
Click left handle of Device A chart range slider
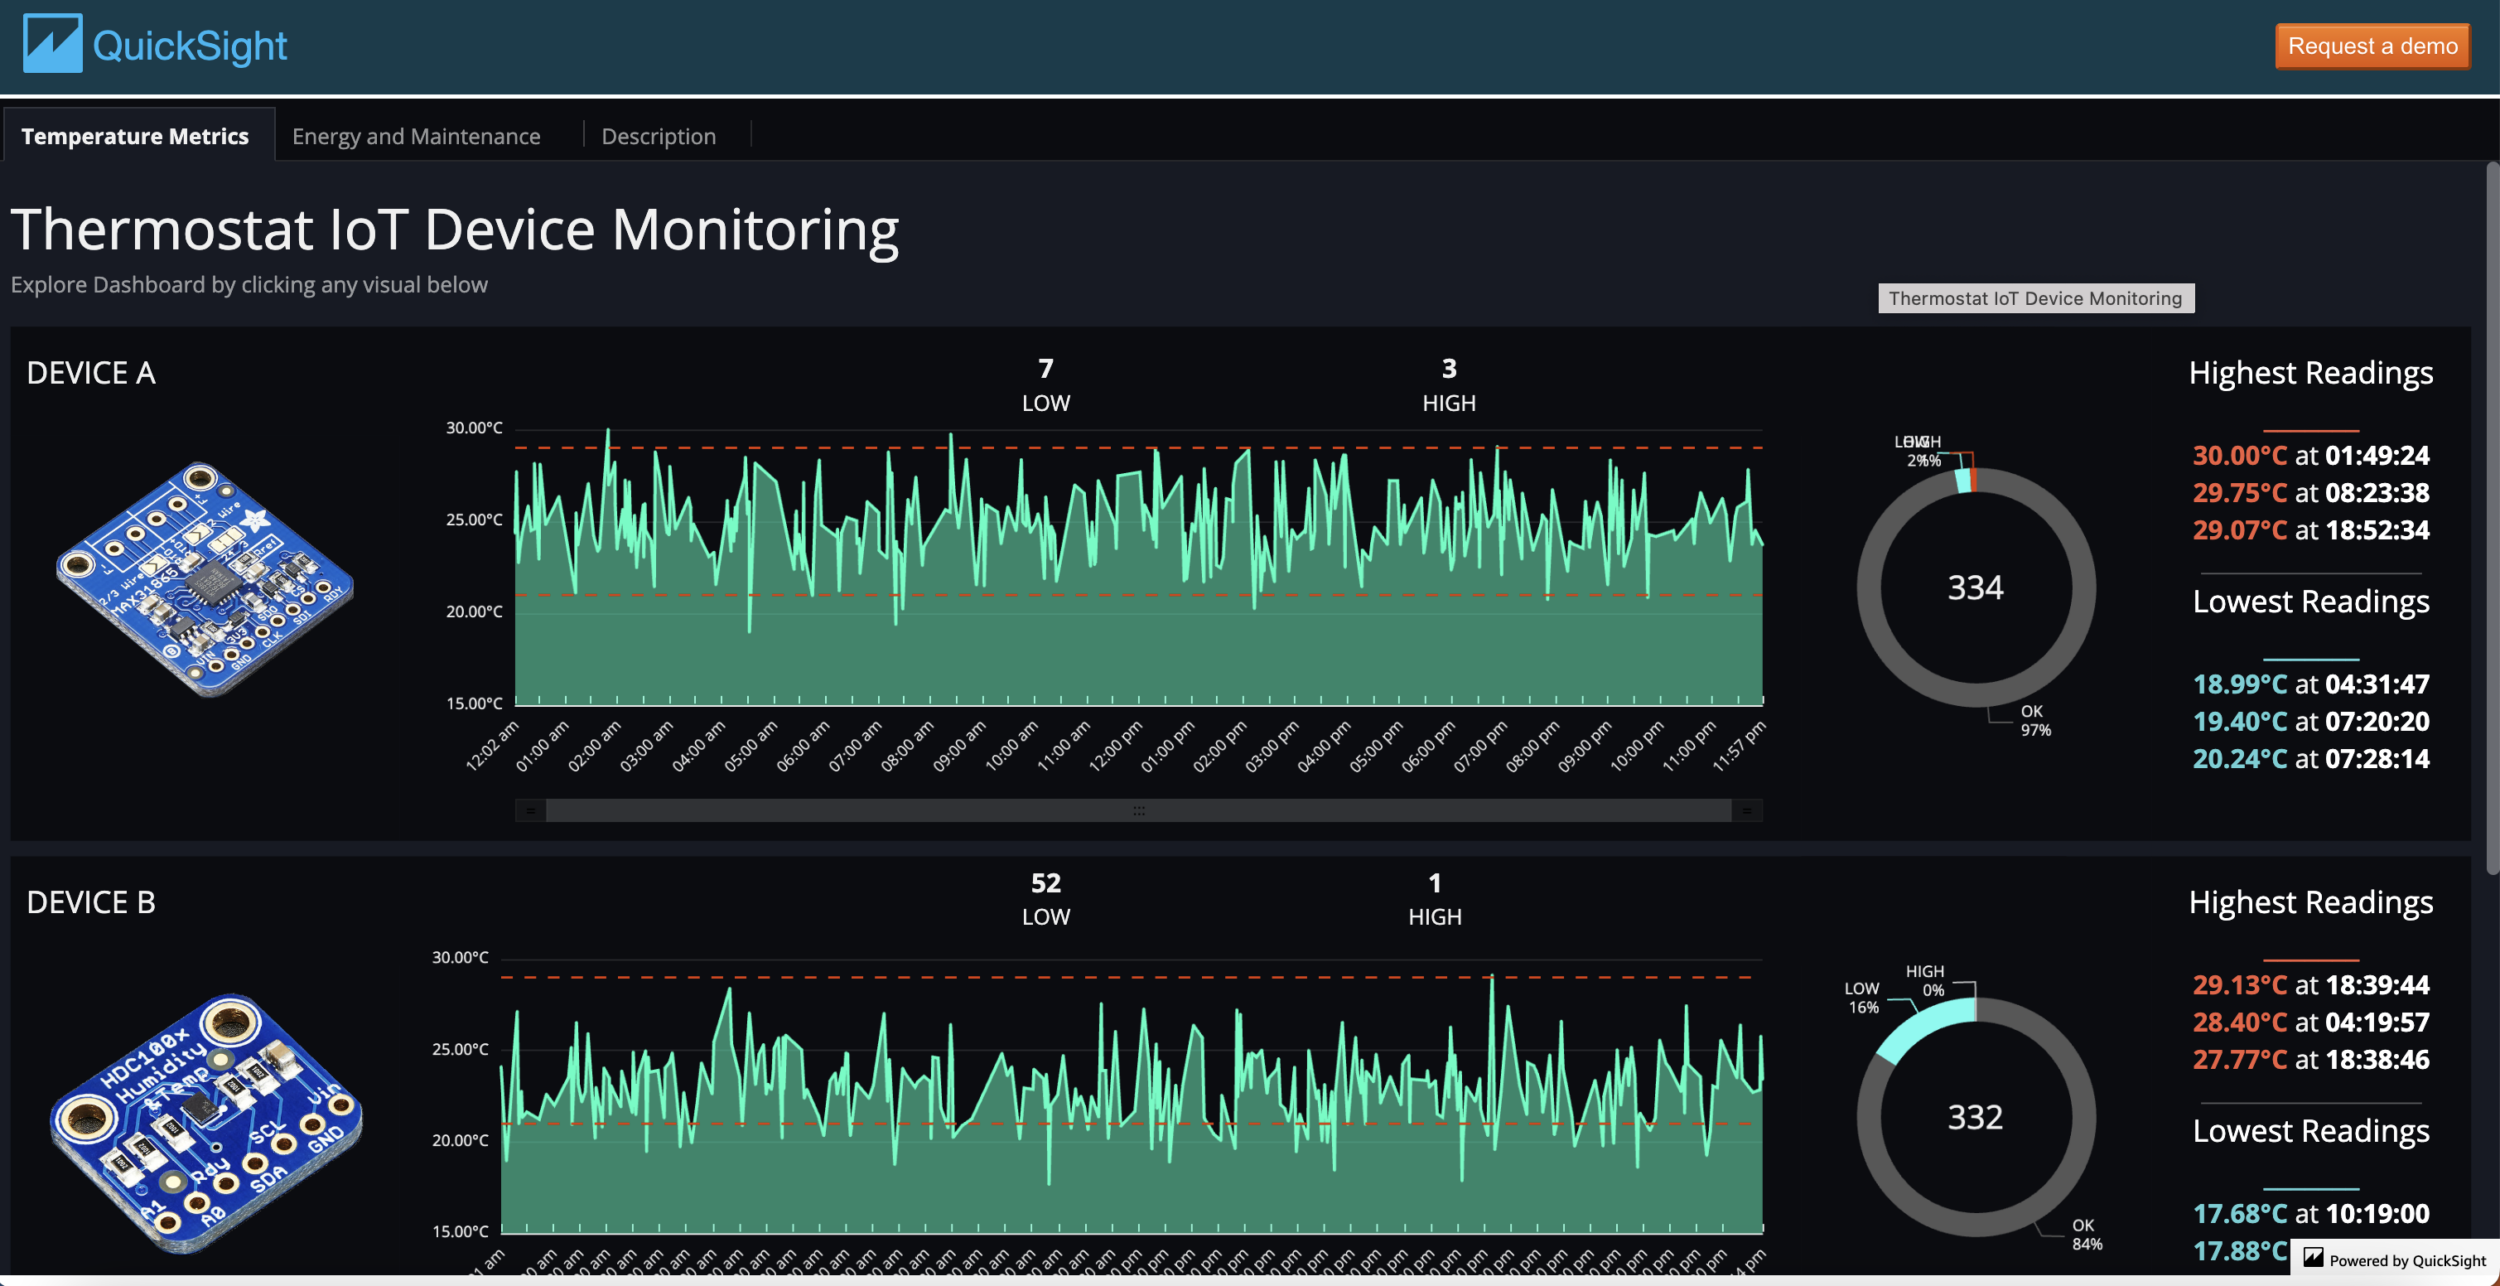coord(531,811)
